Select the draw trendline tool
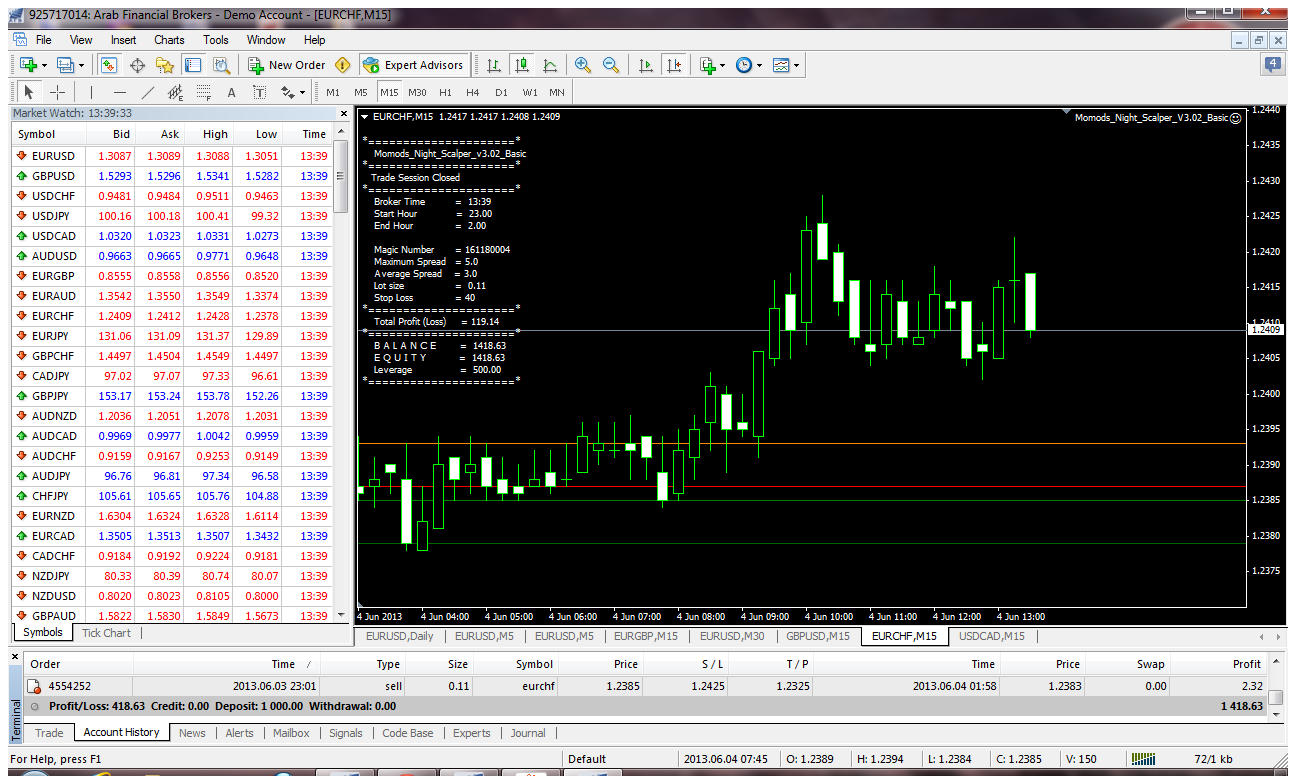Screen dimensions: 1296x776 (148, 93)
